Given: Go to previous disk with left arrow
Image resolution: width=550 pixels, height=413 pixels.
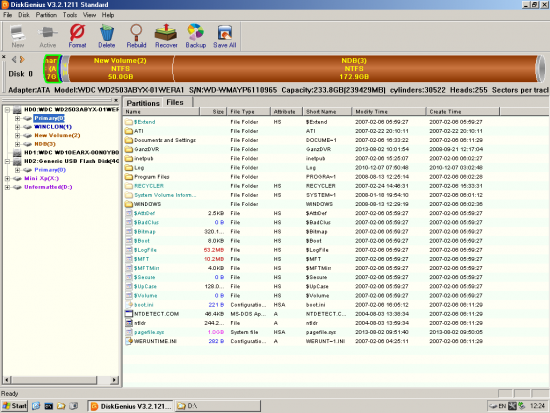Looking at the screenshot, I should click(x=14, y=60).
